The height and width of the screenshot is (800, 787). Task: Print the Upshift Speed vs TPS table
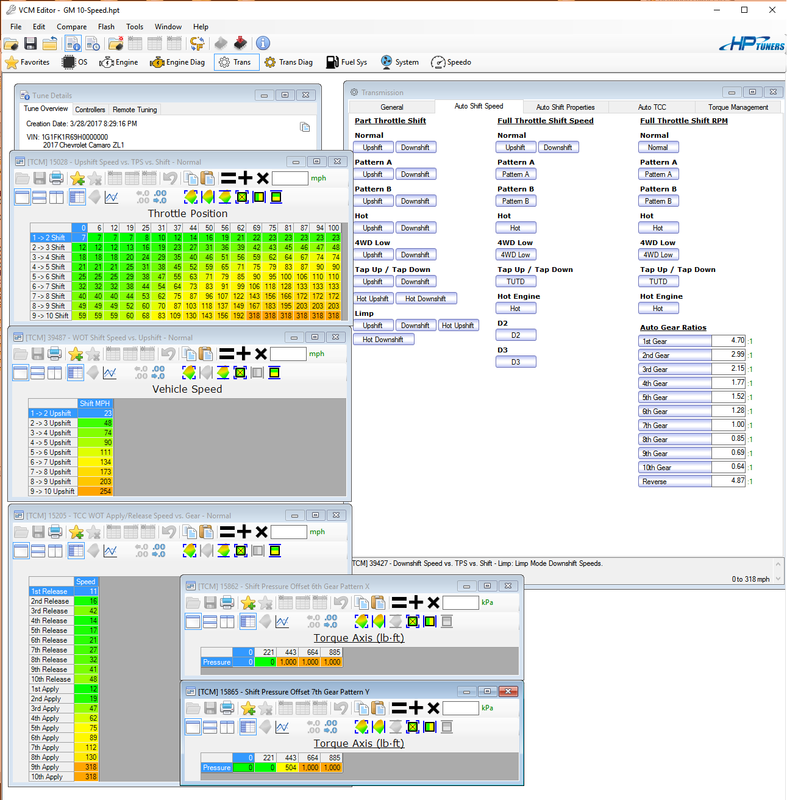[x=56, y=178]
